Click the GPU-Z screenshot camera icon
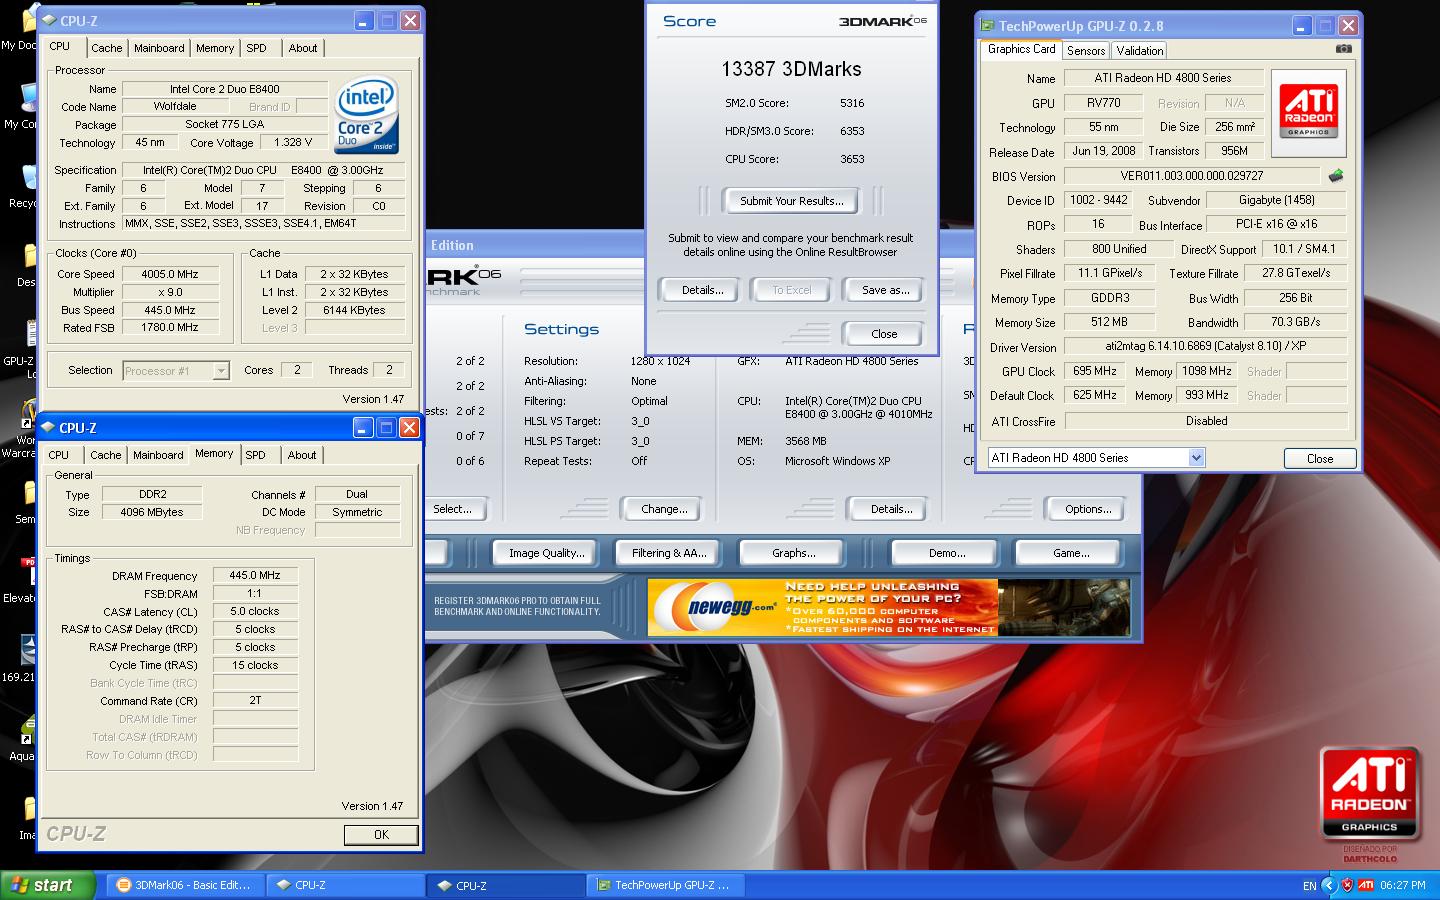 click(x=1343, y=49)
